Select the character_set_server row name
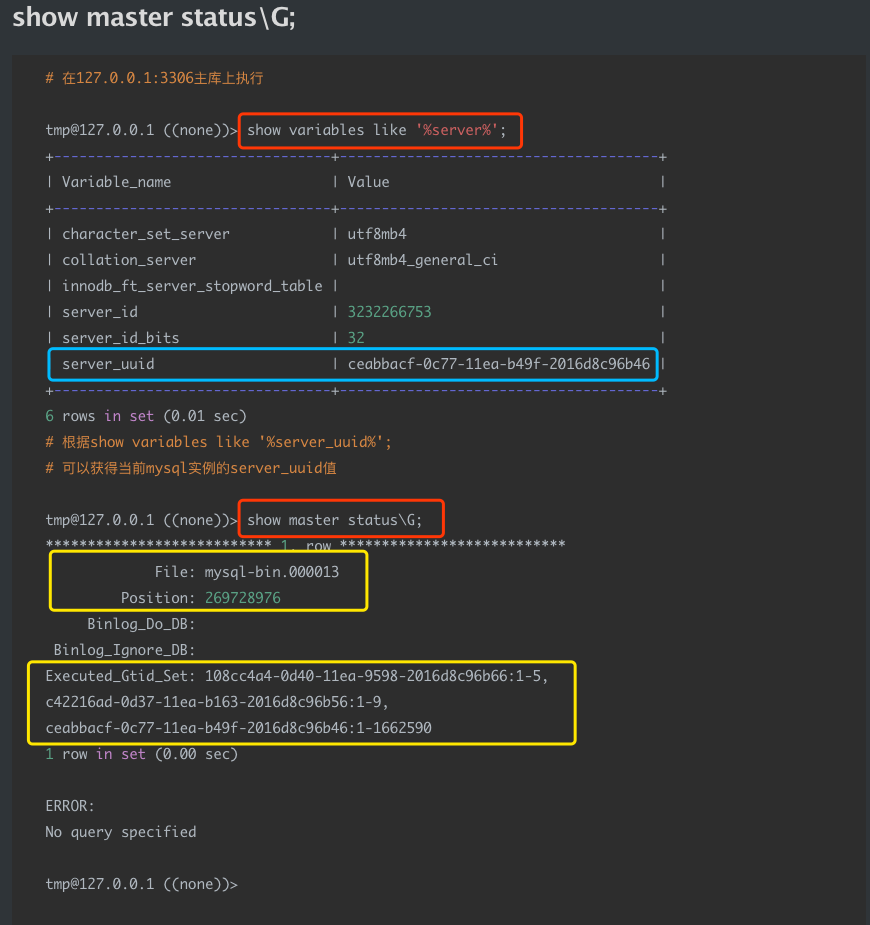 point(145,234)
